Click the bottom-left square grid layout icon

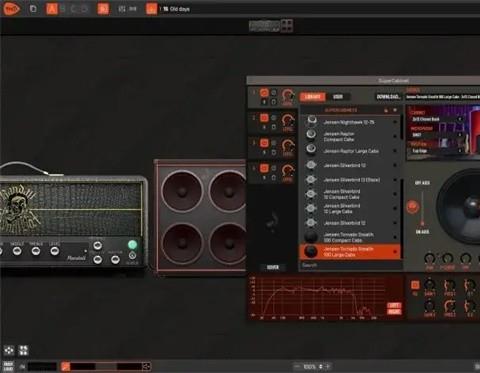pos(23,350)
